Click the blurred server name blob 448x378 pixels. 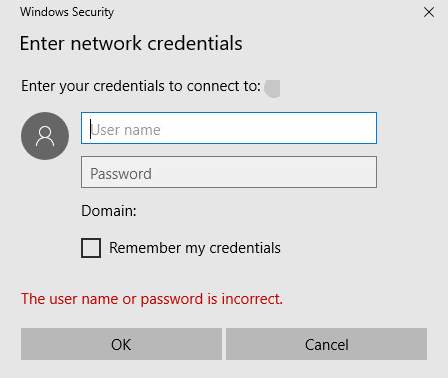click(272, 89)
